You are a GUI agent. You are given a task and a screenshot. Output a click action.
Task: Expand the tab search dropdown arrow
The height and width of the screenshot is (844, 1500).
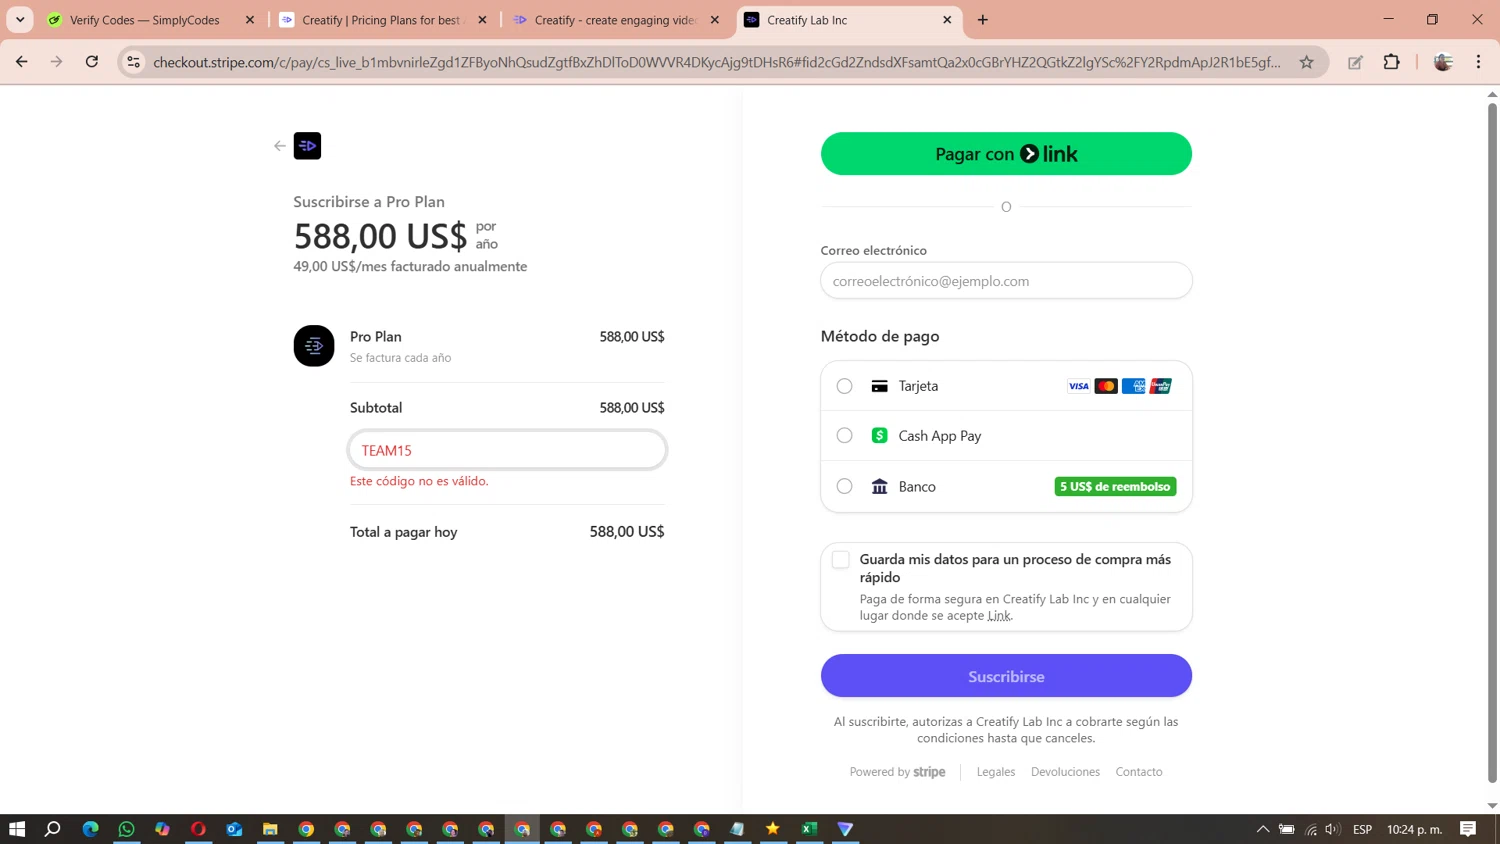[20, 20]
